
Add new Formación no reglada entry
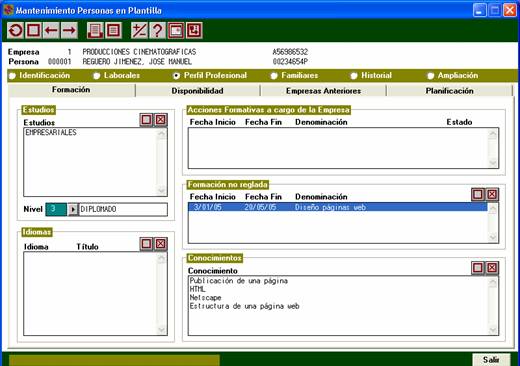click(478, 194)
